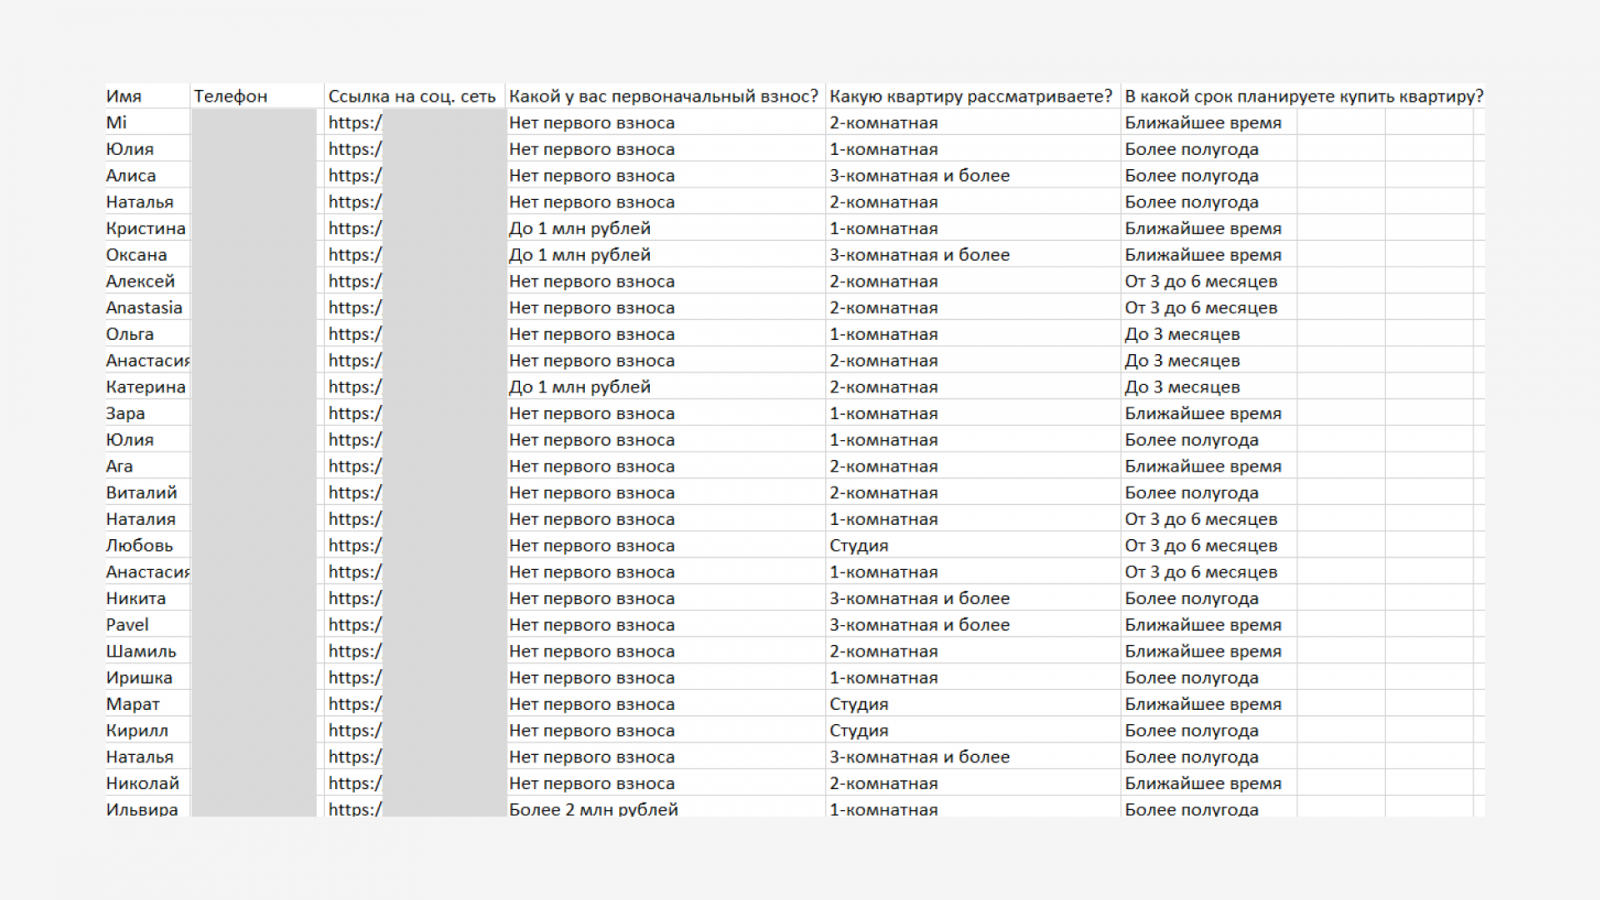The image size is (1600, 900).
Task: Open the https link in Зара's row
Action: click(x=355, y=414)
